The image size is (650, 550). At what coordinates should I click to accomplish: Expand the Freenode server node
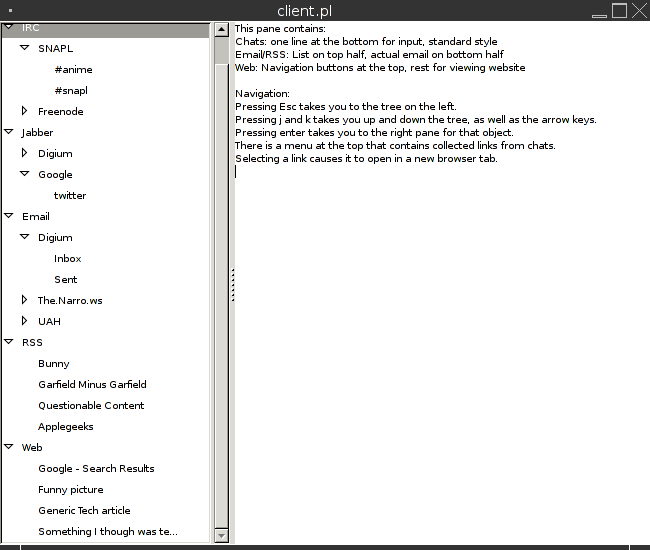tap(24, 111)
